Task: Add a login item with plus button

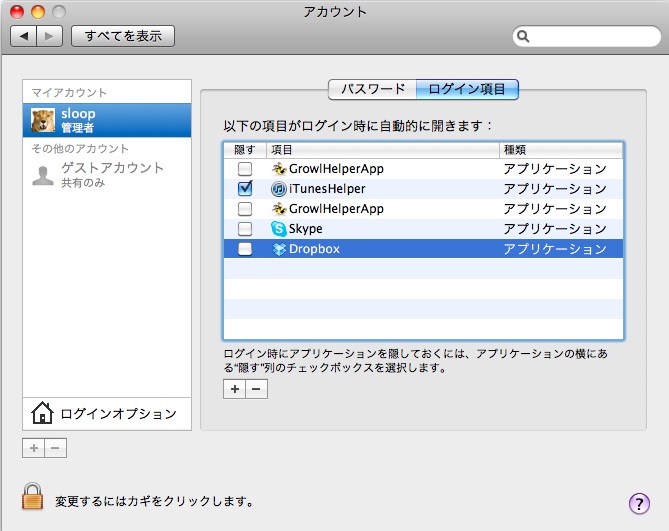Action: click(x=234, y=389)
